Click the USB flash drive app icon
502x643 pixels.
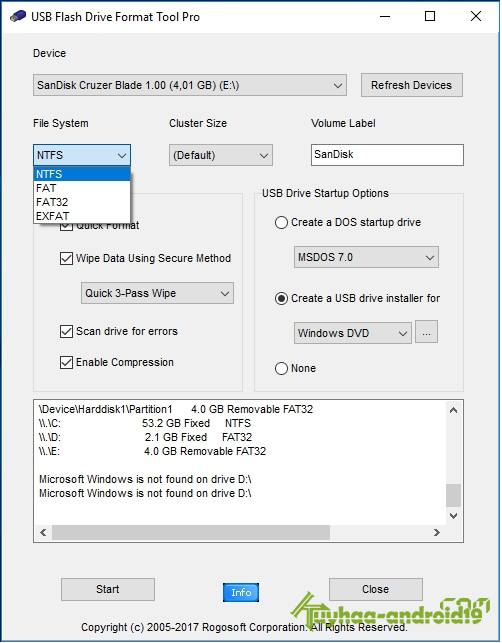[18, 16]
